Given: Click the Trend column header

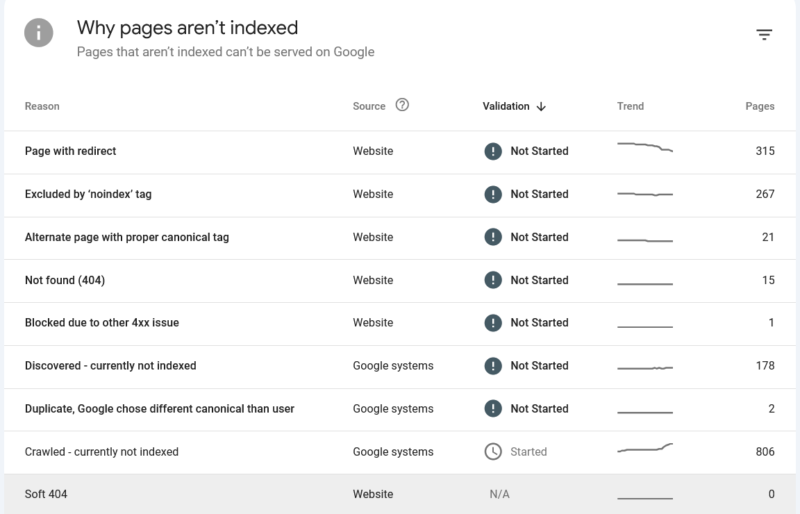Looking at the screenshot, I should [x=630, y=106].
